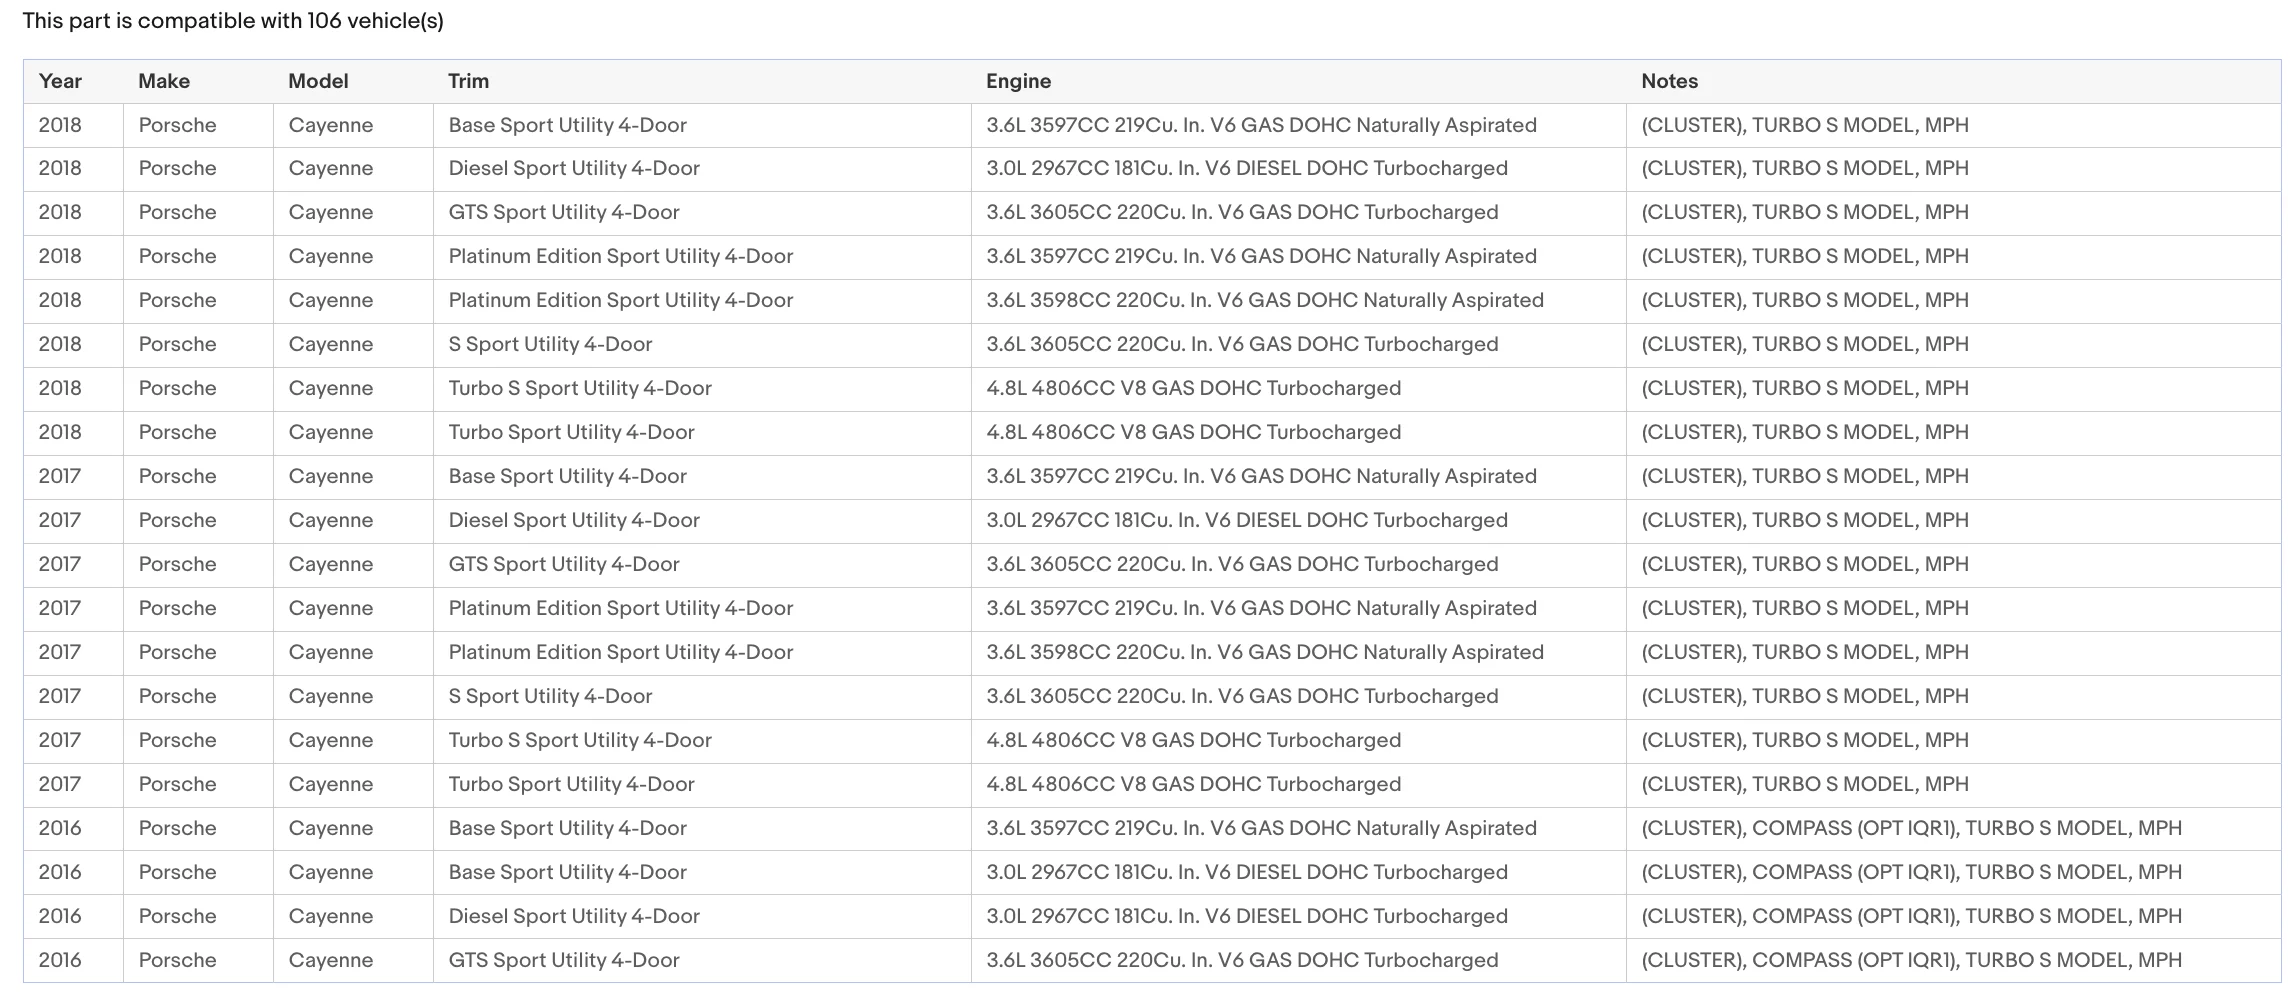Select the 2018 Diesel Sport Utility 4-Door trim cell

[x=702, y=169]
